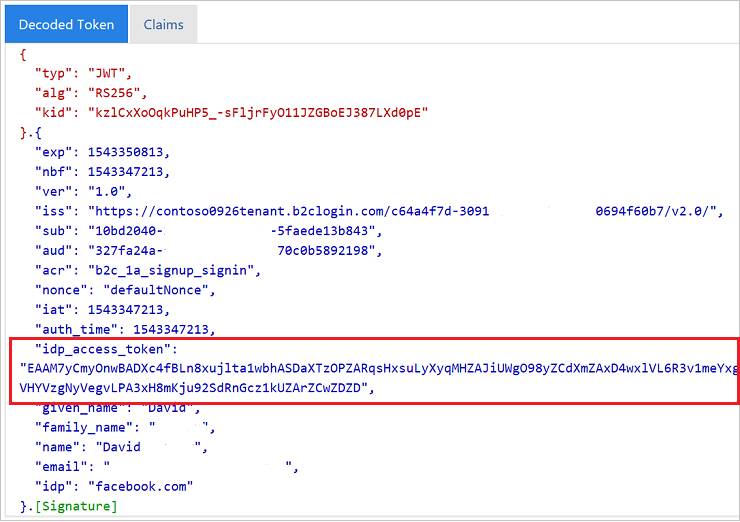Select the "iat": 1543347213 line

[x=102, y=310]
